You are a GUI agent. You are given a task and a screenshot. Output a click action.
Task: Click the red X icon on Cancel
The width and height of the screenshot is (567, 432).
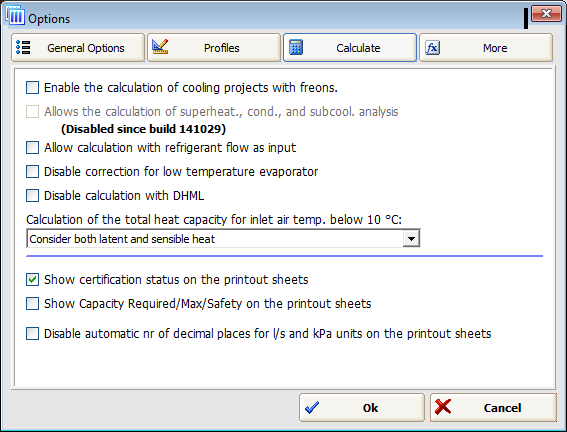point(443,407)
